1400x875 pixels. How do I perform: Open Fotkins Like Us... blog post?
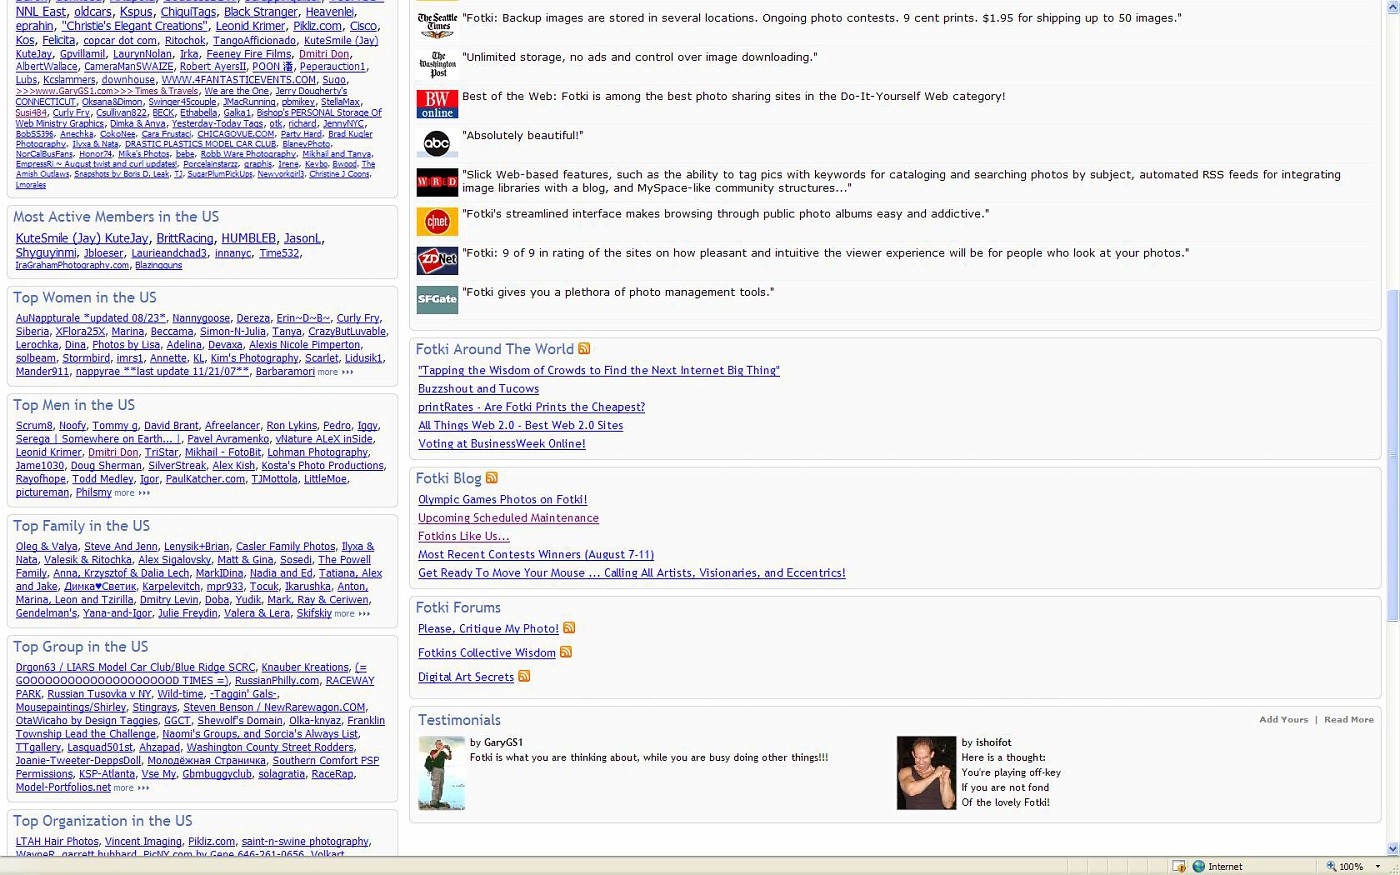(464, 536)
